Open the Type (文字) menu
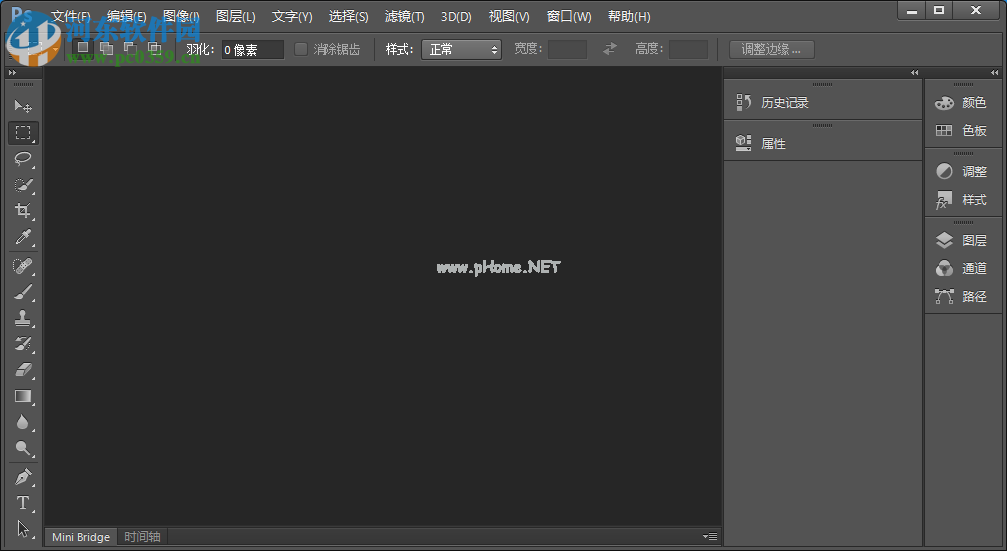Screen dimensions: 1007x551 coord(292,17)
